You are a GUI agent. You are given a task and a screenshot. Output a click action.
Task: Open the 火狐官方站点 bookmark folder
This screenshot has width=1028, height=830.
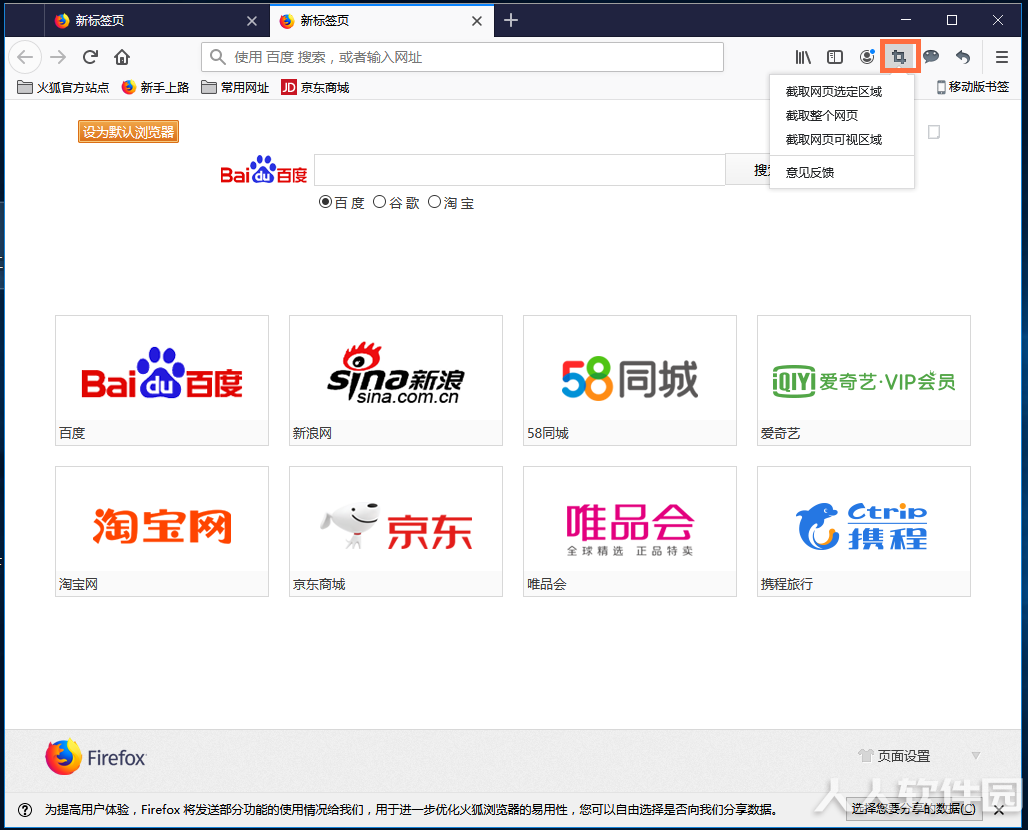(x=63, y=87)
